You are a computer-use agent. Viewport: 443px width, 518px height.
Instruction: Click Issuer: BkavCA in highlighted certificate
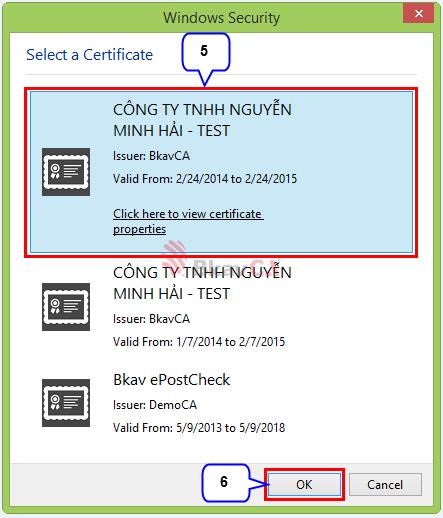pos(151,156)
